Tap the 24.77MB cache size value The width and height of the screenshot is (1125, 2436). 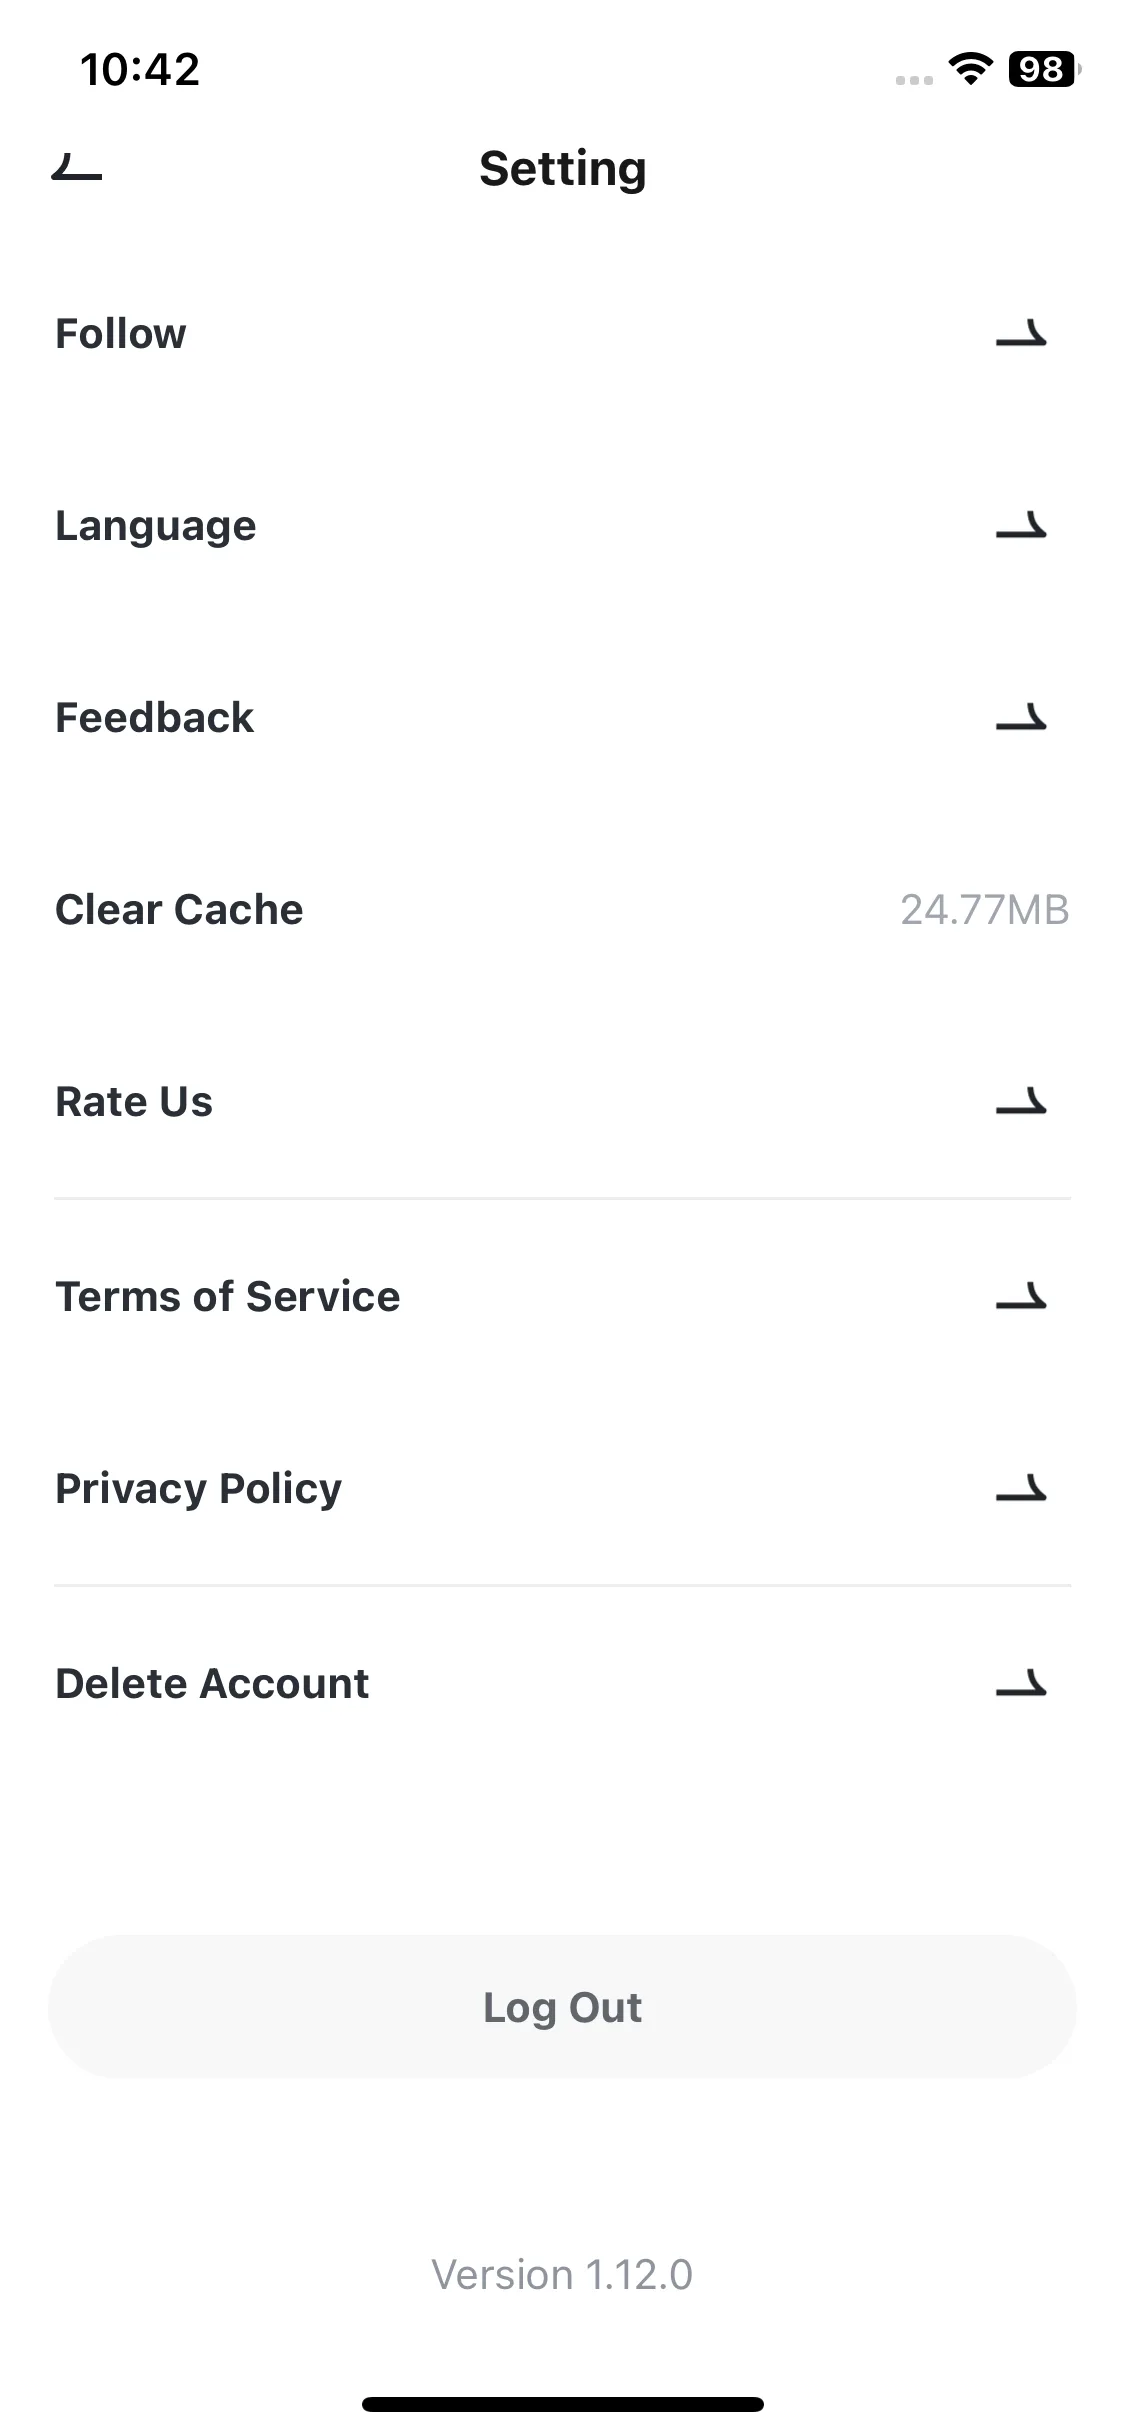tap(985, 910)
